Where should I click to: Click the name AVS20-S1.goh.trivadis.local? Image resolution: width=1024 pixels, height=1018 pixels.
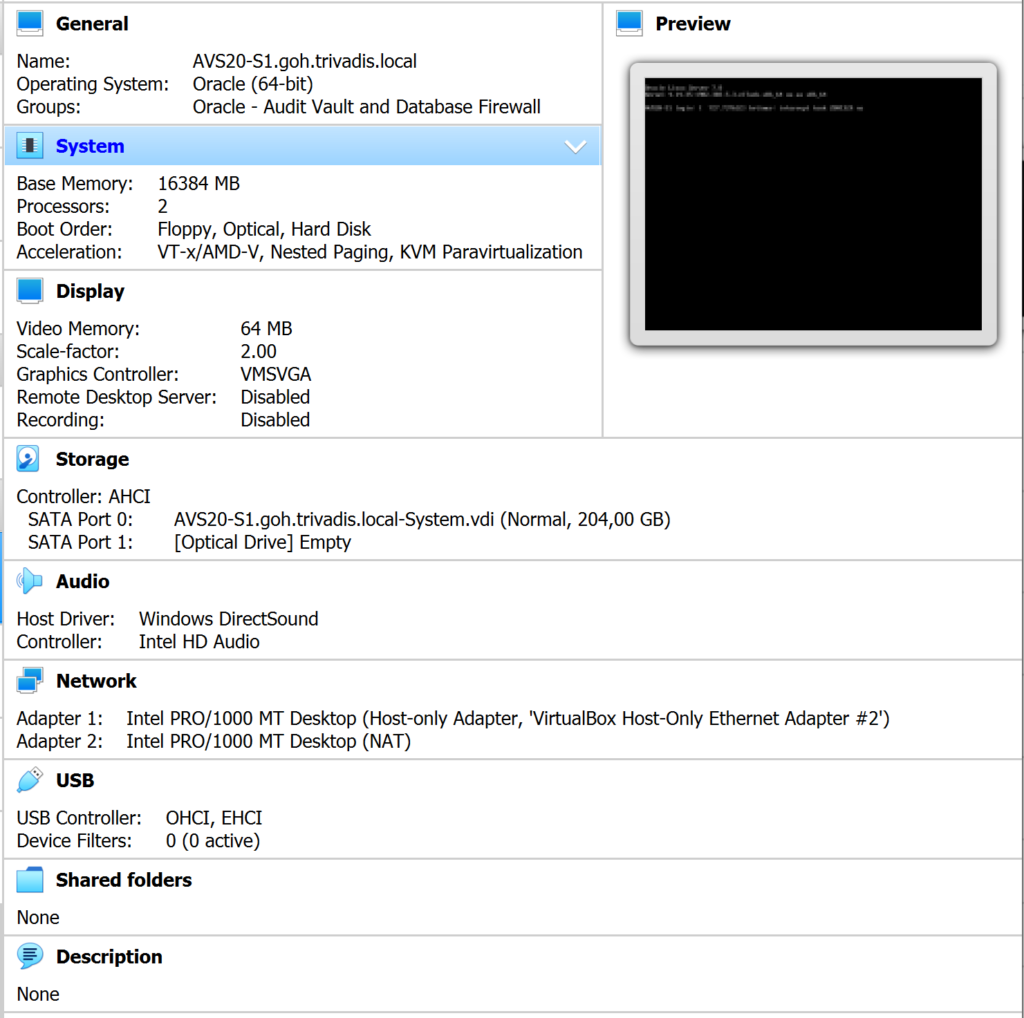click(x=304, y=61)
